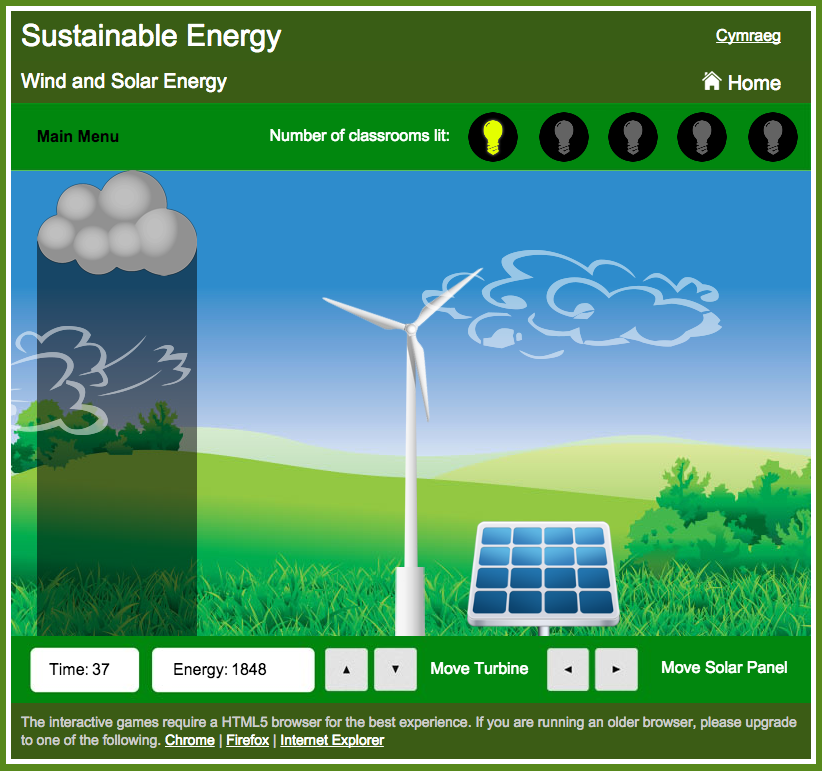Click the Move Turbine label
Image resolution: width=822 pixels, height=771 pixels.
tap(479, 668)
